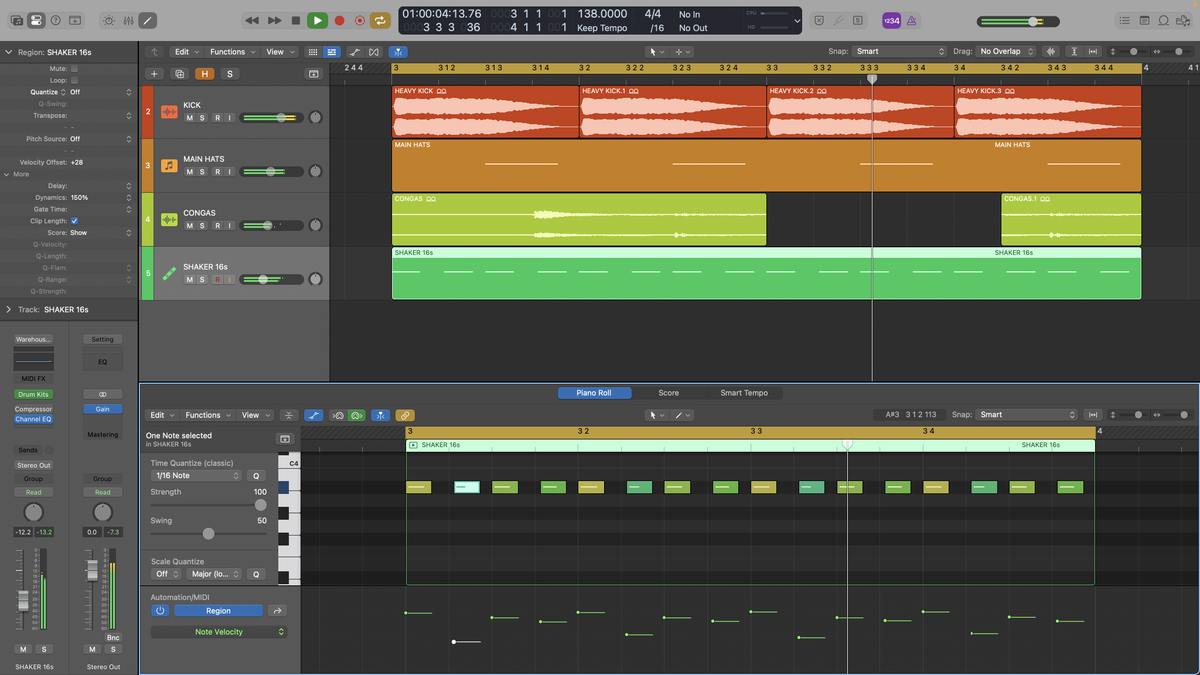Toggle global track Solo S button
1200x675 pixels.
(229, 74)
